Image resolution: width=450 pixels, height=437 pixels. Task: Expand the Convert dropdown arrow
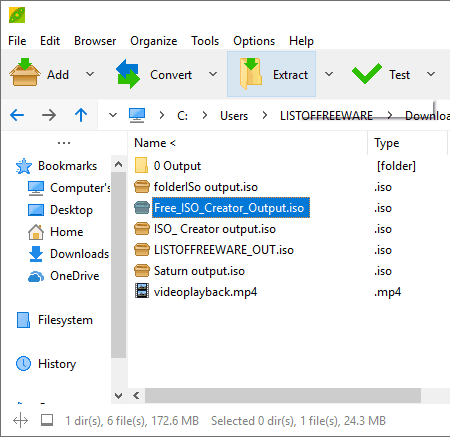click(213, 74)
